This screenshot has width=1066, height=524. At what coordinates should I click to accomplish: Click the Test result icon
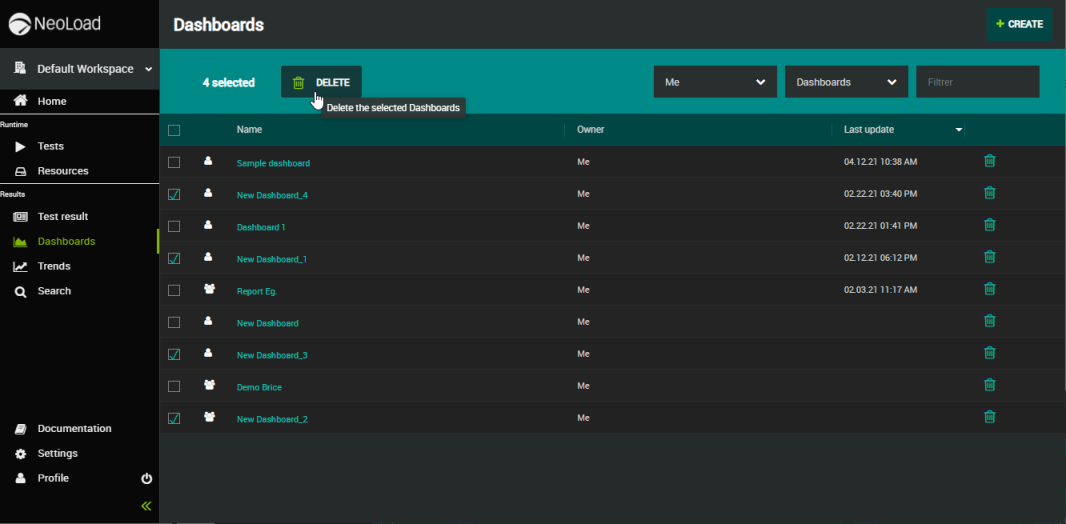(x=20, y=217)
